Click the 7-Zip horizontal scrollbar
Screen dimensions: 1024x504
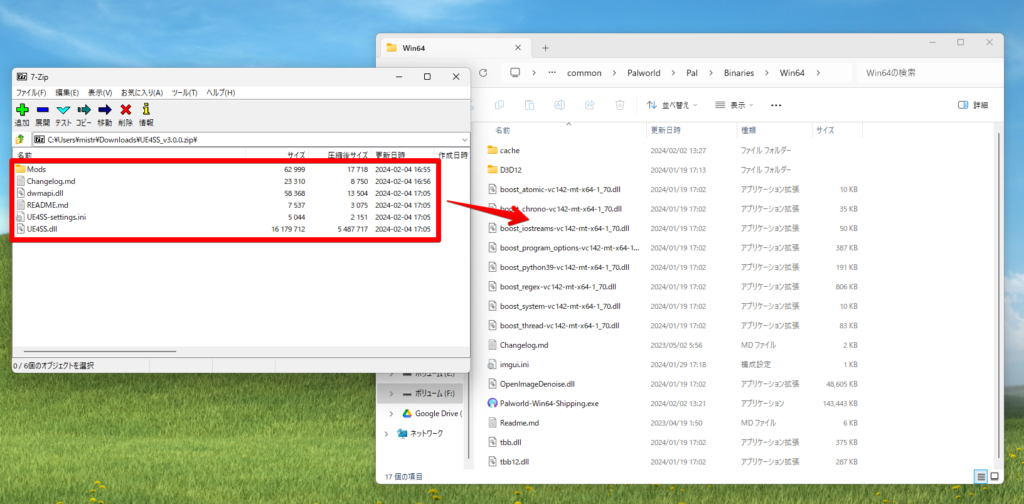tap(98, 352)
